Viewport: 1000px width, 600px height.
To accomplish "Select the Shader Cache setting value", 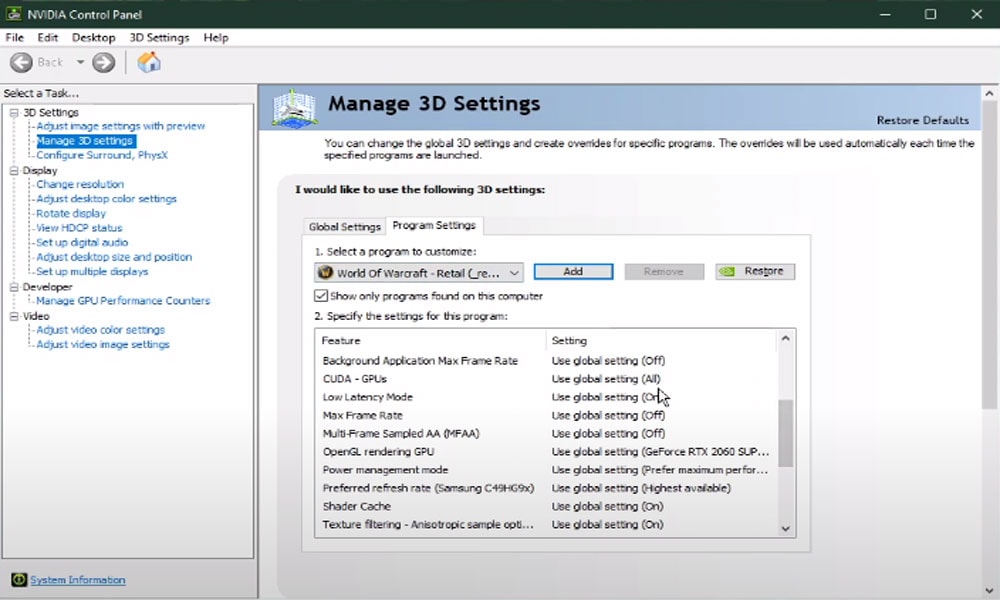I will click(x=607, y=506).
